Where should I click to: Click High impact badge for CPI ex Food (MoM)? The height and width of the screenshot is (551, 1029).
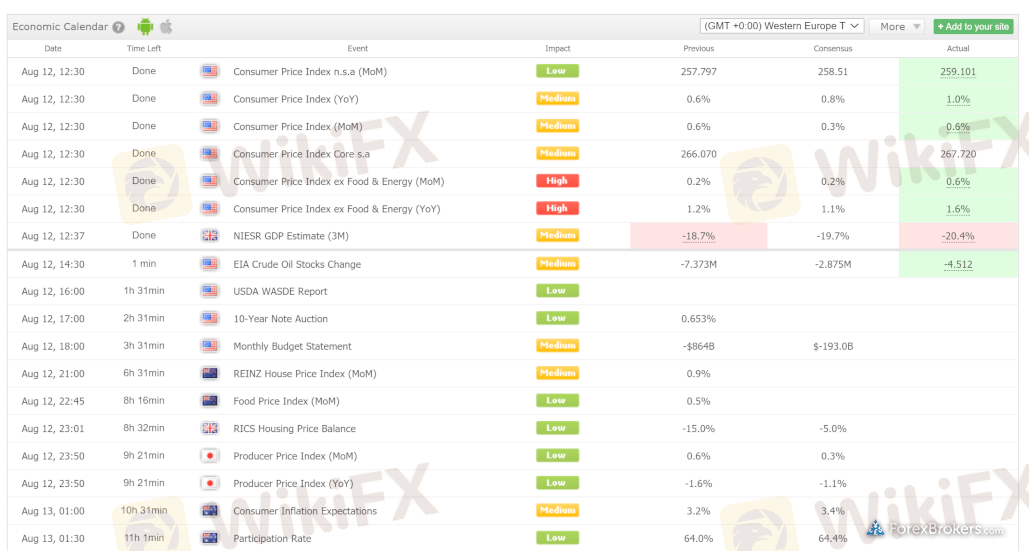pos(557,181)
